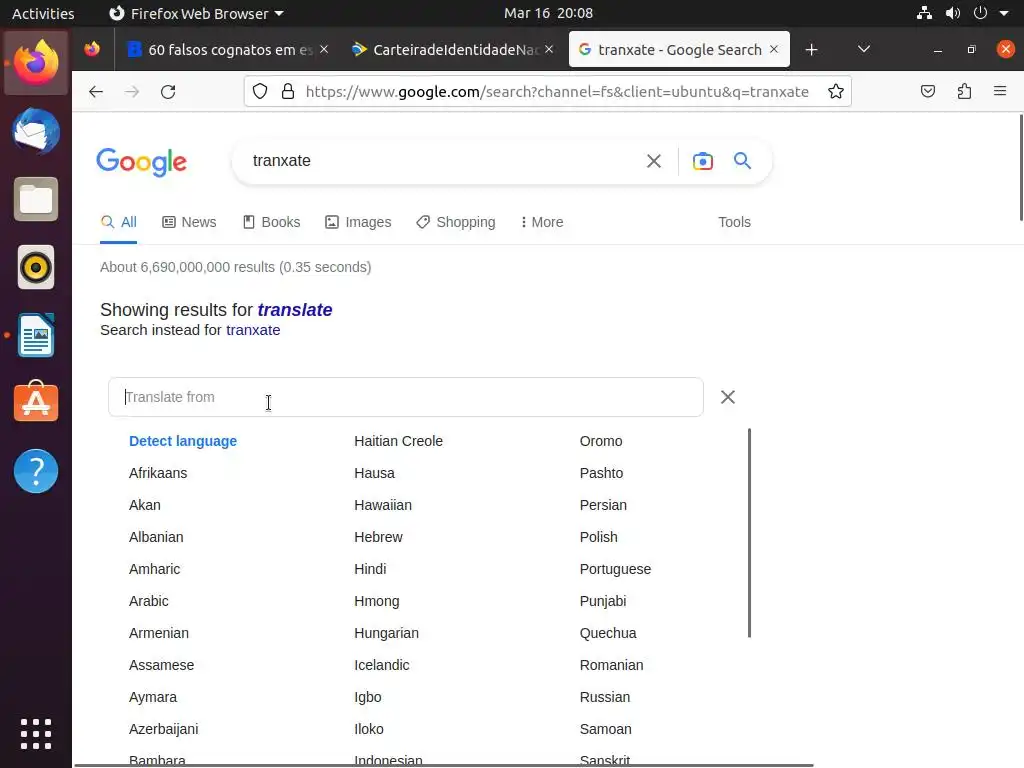Switch to CarteiradeIdentidadeNac tab
Image resolution: width=1024 pixels, height=768 pixels.
pos(455,50)
